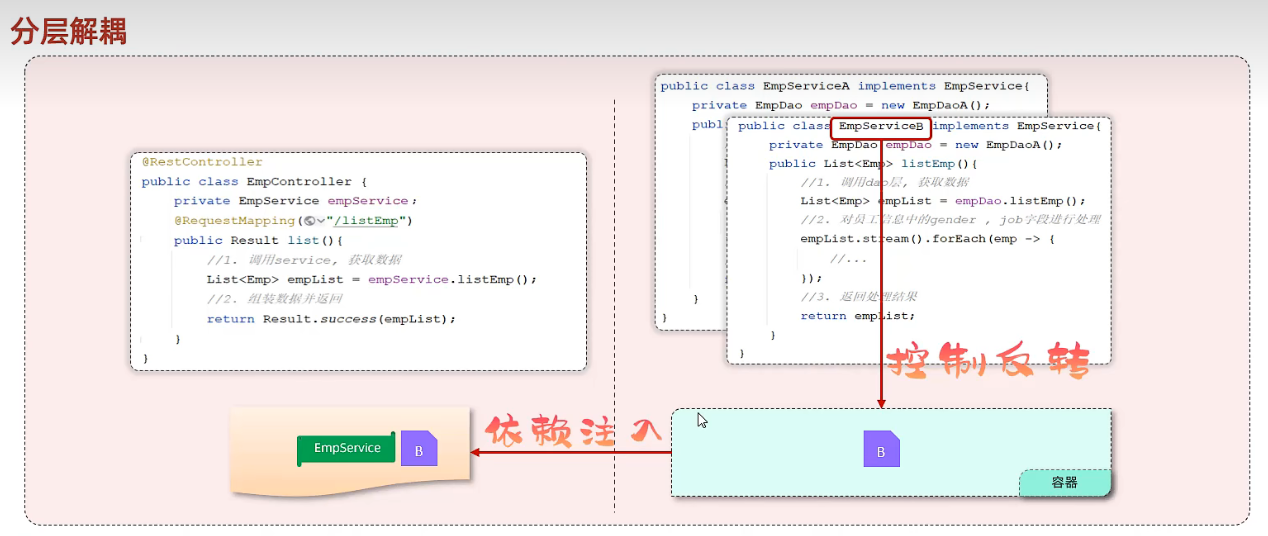This screenshot has height=536, width=1268.
Task: Click the 分层解耦 slide title
Action: tap(68, 32)
